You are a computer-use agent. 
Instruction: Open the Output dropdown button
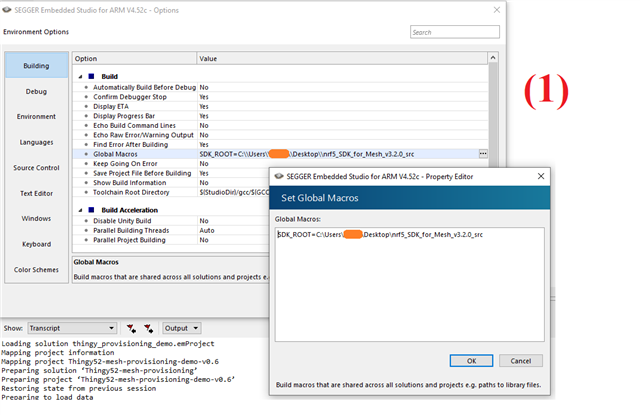coord(181,328)
